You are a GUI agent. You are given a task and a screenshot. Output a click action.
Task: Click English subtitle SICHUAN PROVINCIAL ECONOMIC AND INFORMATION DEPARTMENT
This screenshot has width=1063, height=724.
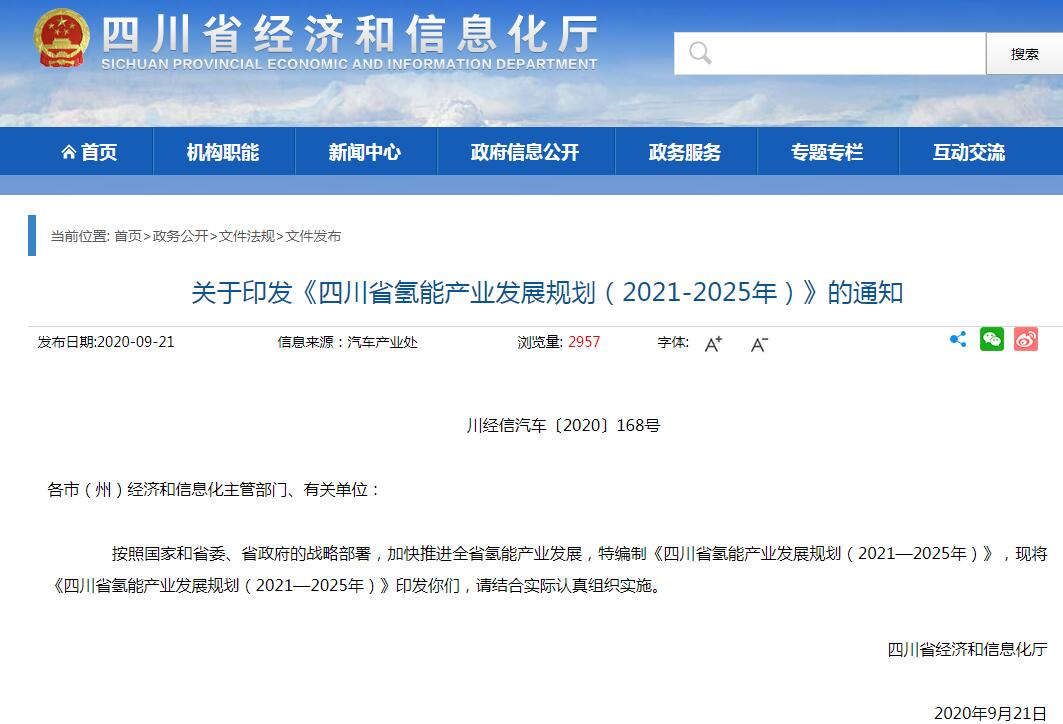349,64
